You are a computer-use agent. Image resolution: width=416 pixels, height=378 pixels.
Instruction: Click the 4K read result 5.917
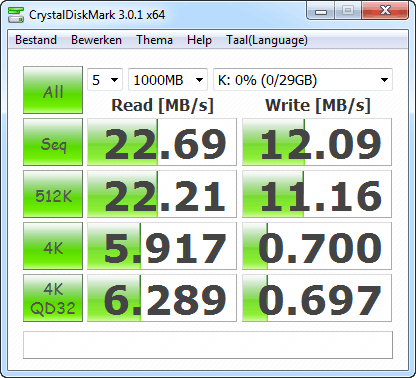click(x=162, y=246)
